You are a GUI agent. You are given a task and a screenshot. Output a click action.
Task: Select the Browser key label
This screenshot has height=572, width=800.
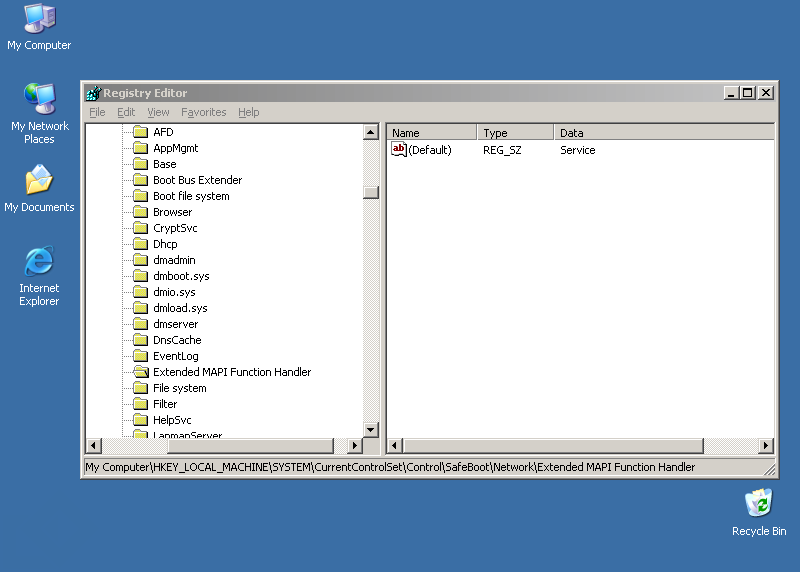172,212
